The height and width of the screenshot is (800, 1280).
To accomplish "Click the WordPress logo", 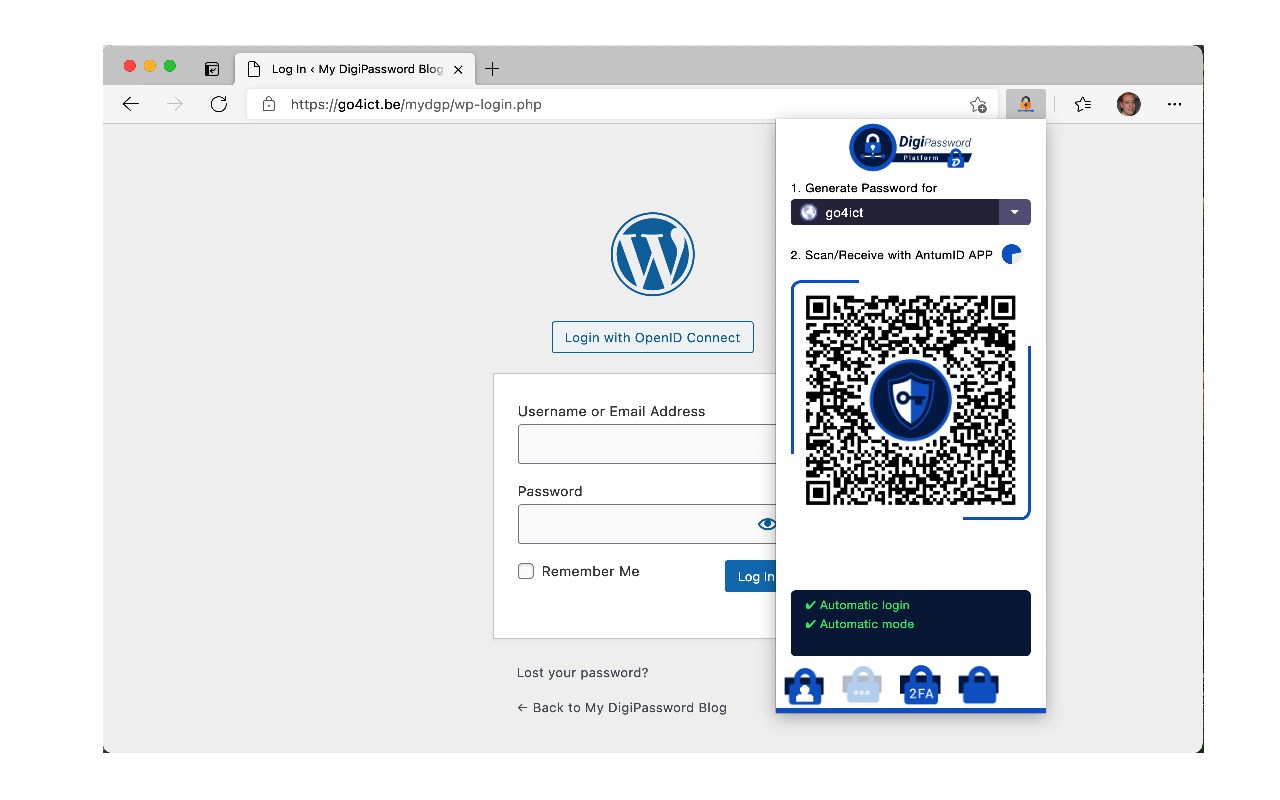I will point(653,254).
